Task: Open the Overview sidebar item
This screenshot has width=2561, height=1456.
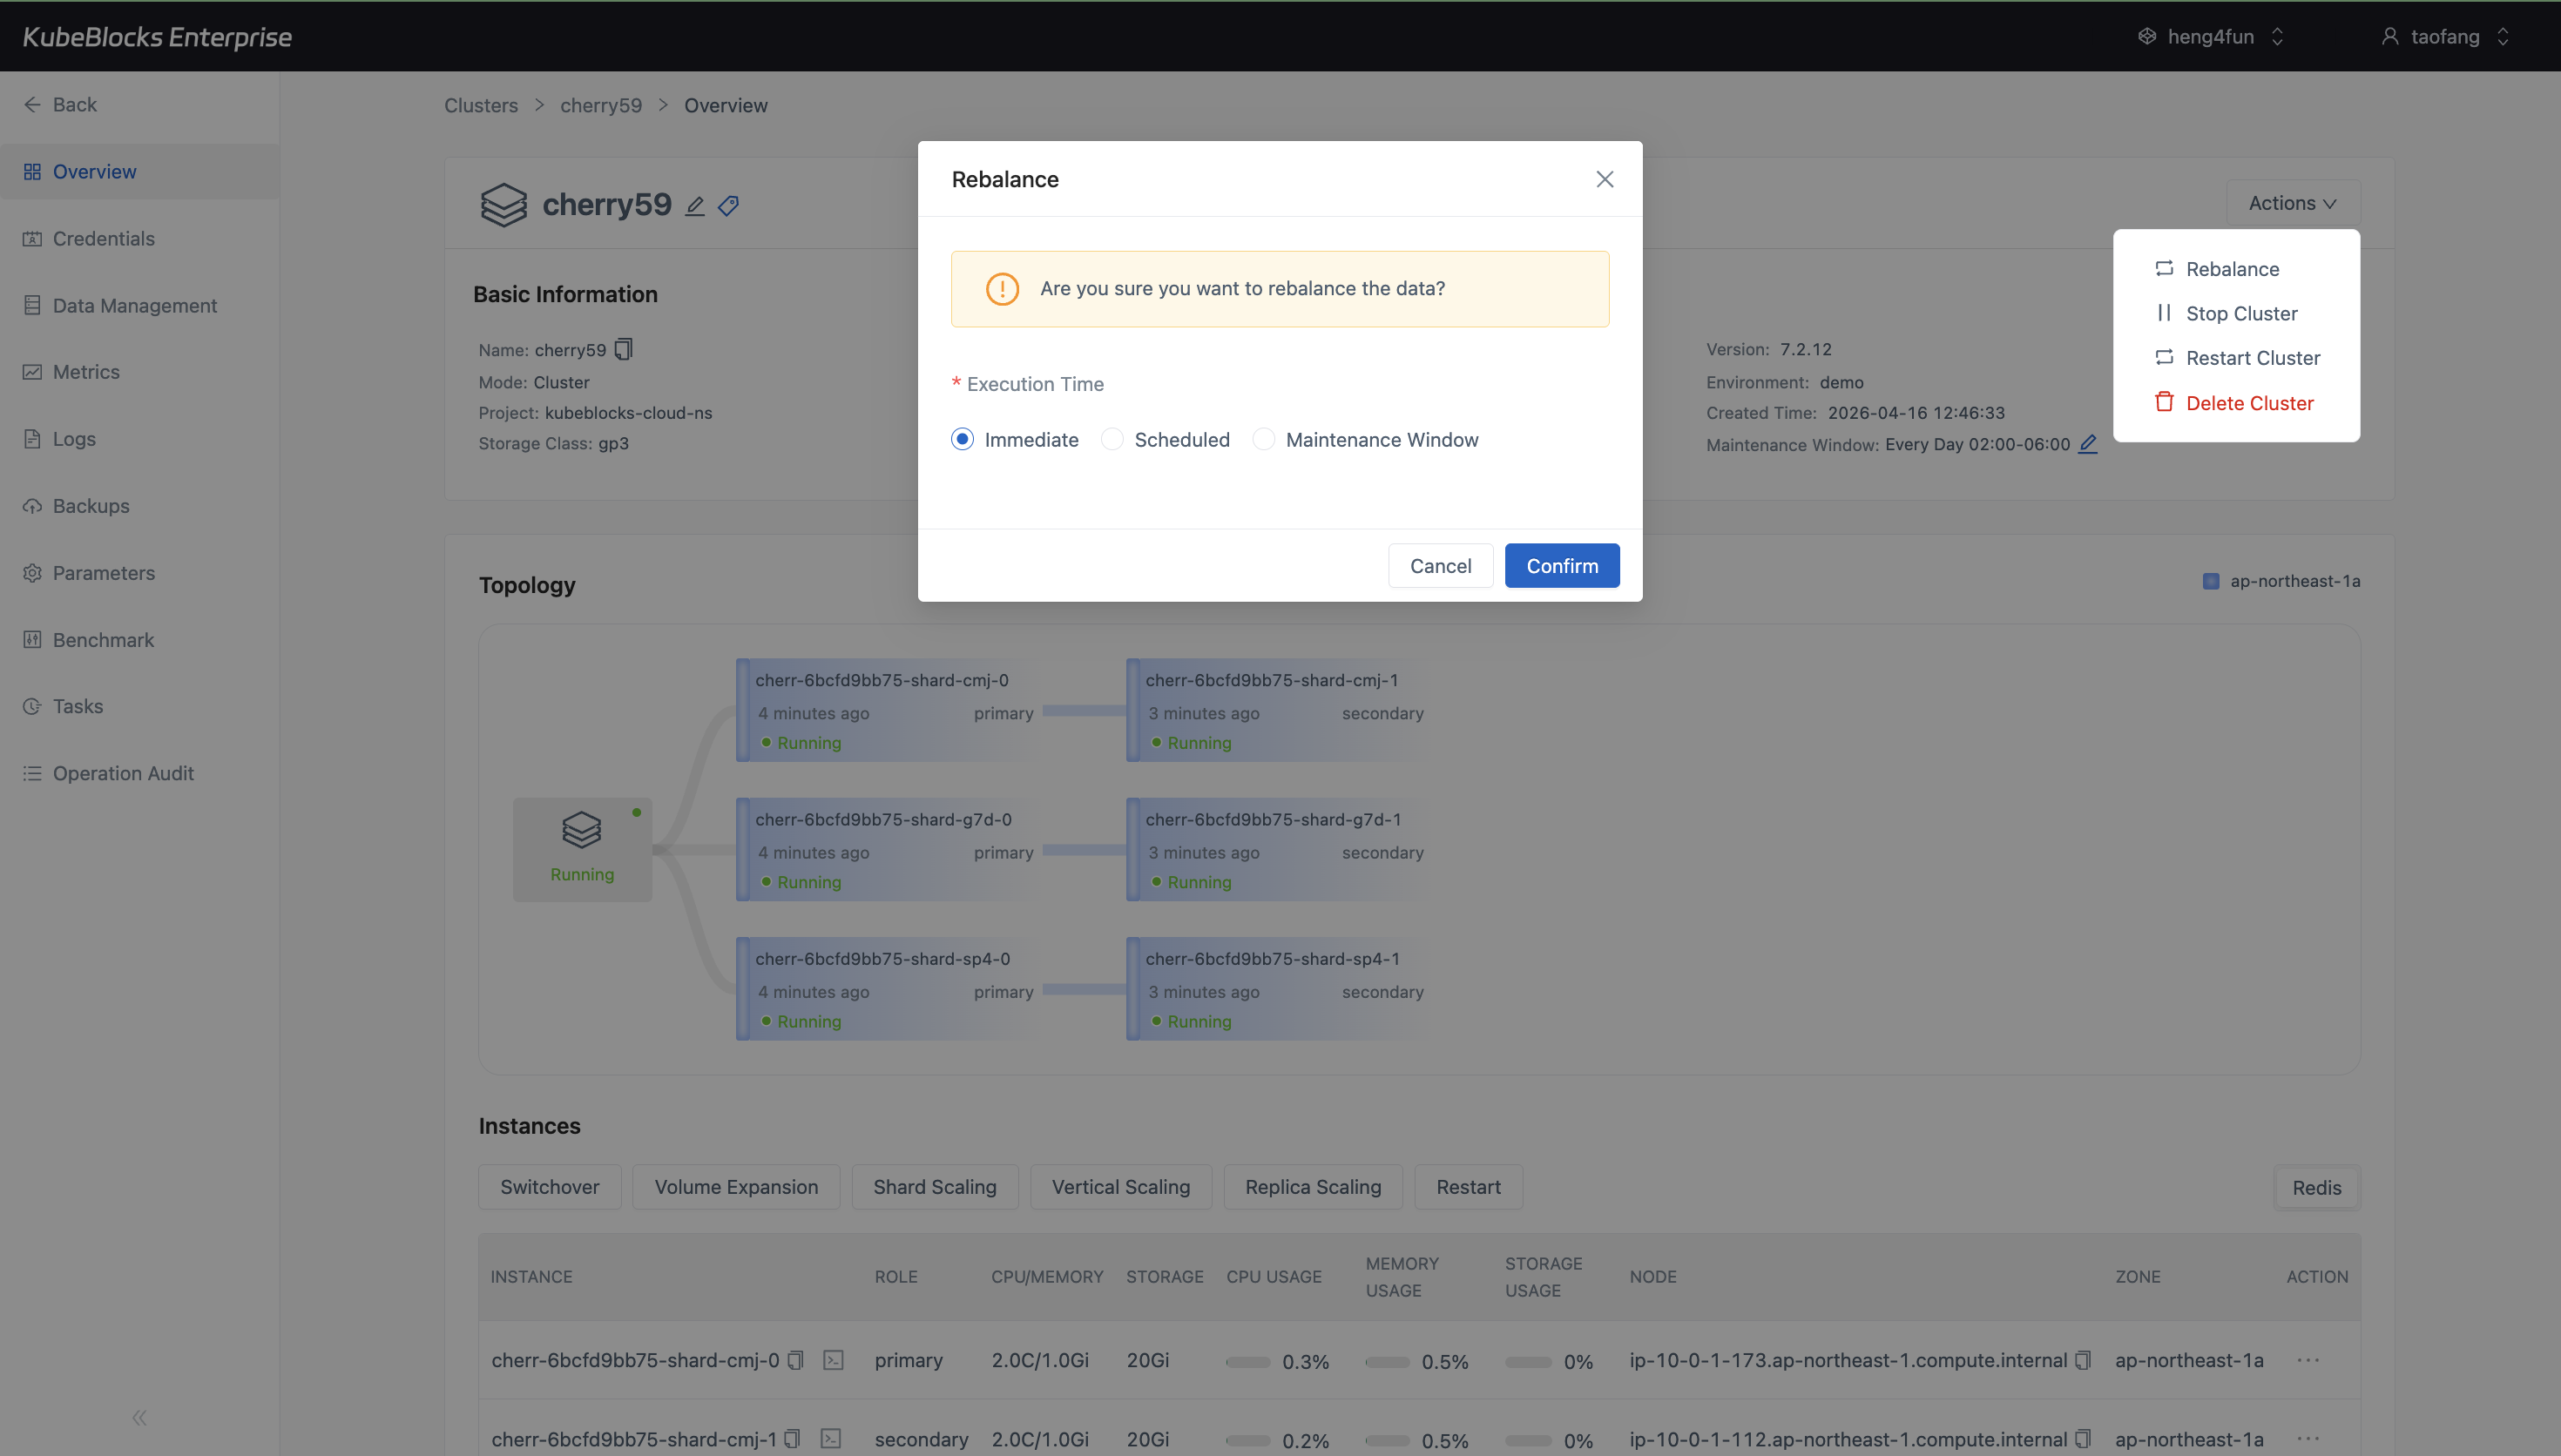Action: click(139, 172)
